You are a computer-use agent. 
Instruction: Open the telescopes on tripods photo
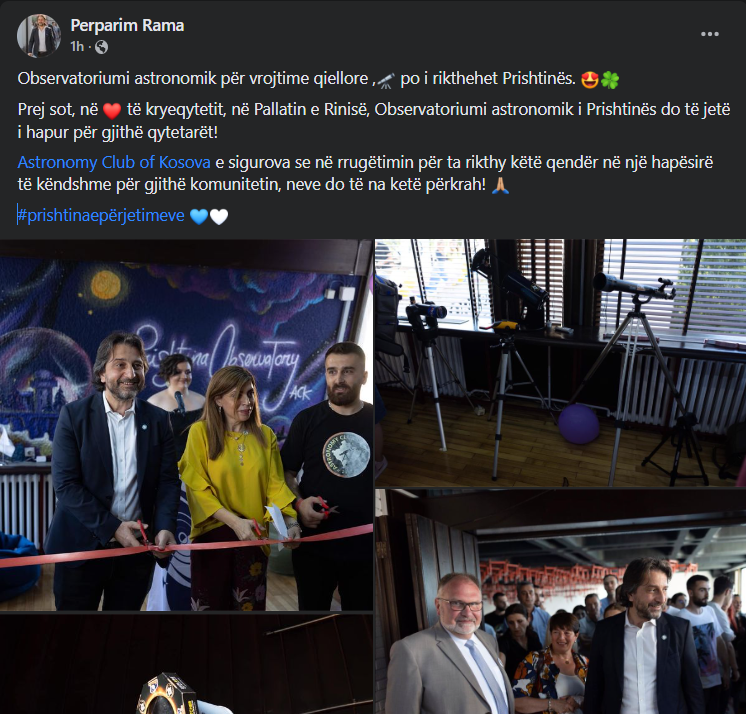click(560, 363)
